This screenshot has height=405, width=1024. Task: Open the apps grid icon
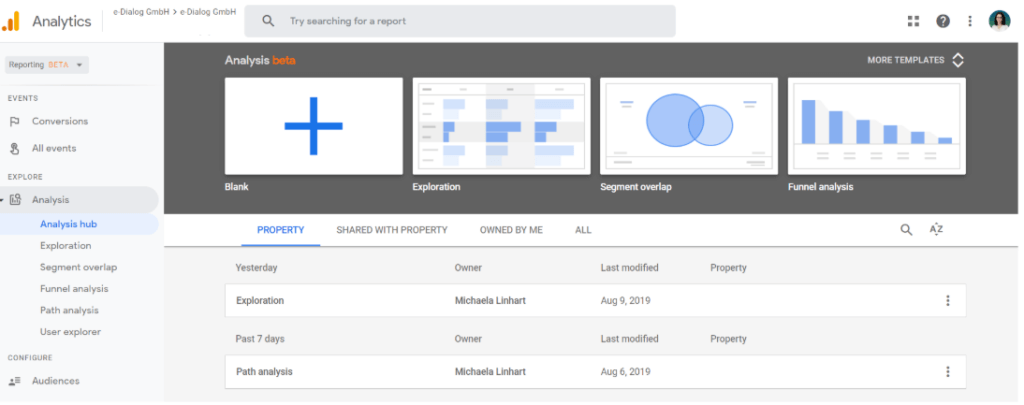tap(913, 21)
